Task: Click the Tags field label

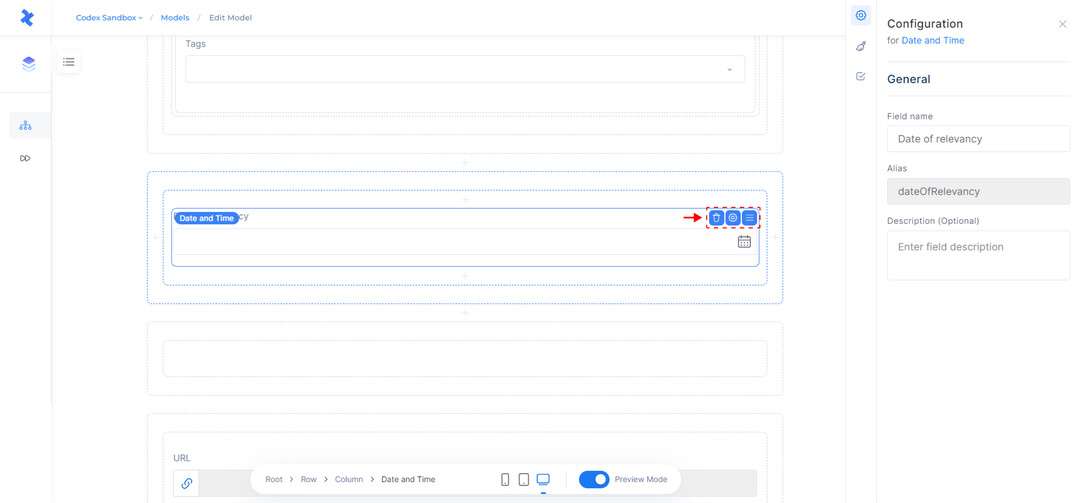Action: [x=196, y=43]
